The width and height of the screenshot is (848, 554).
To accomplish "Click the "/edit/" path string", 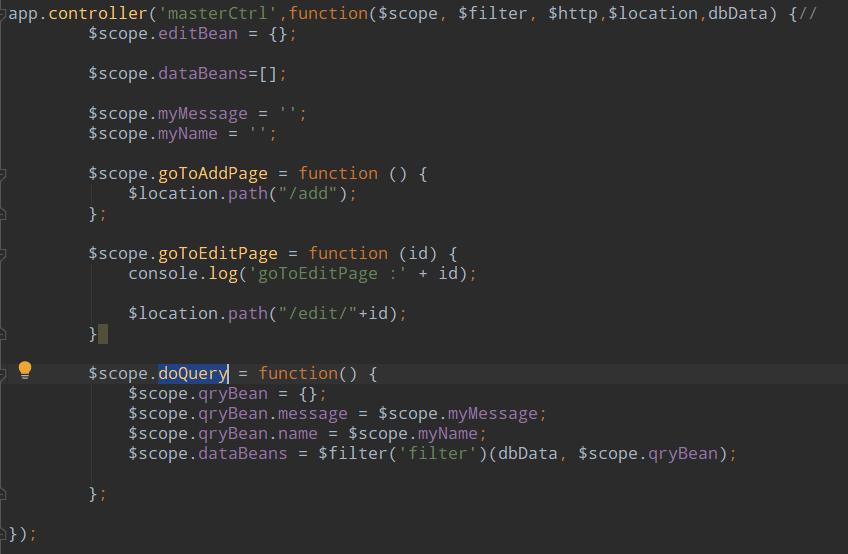I will pos(317,314).
